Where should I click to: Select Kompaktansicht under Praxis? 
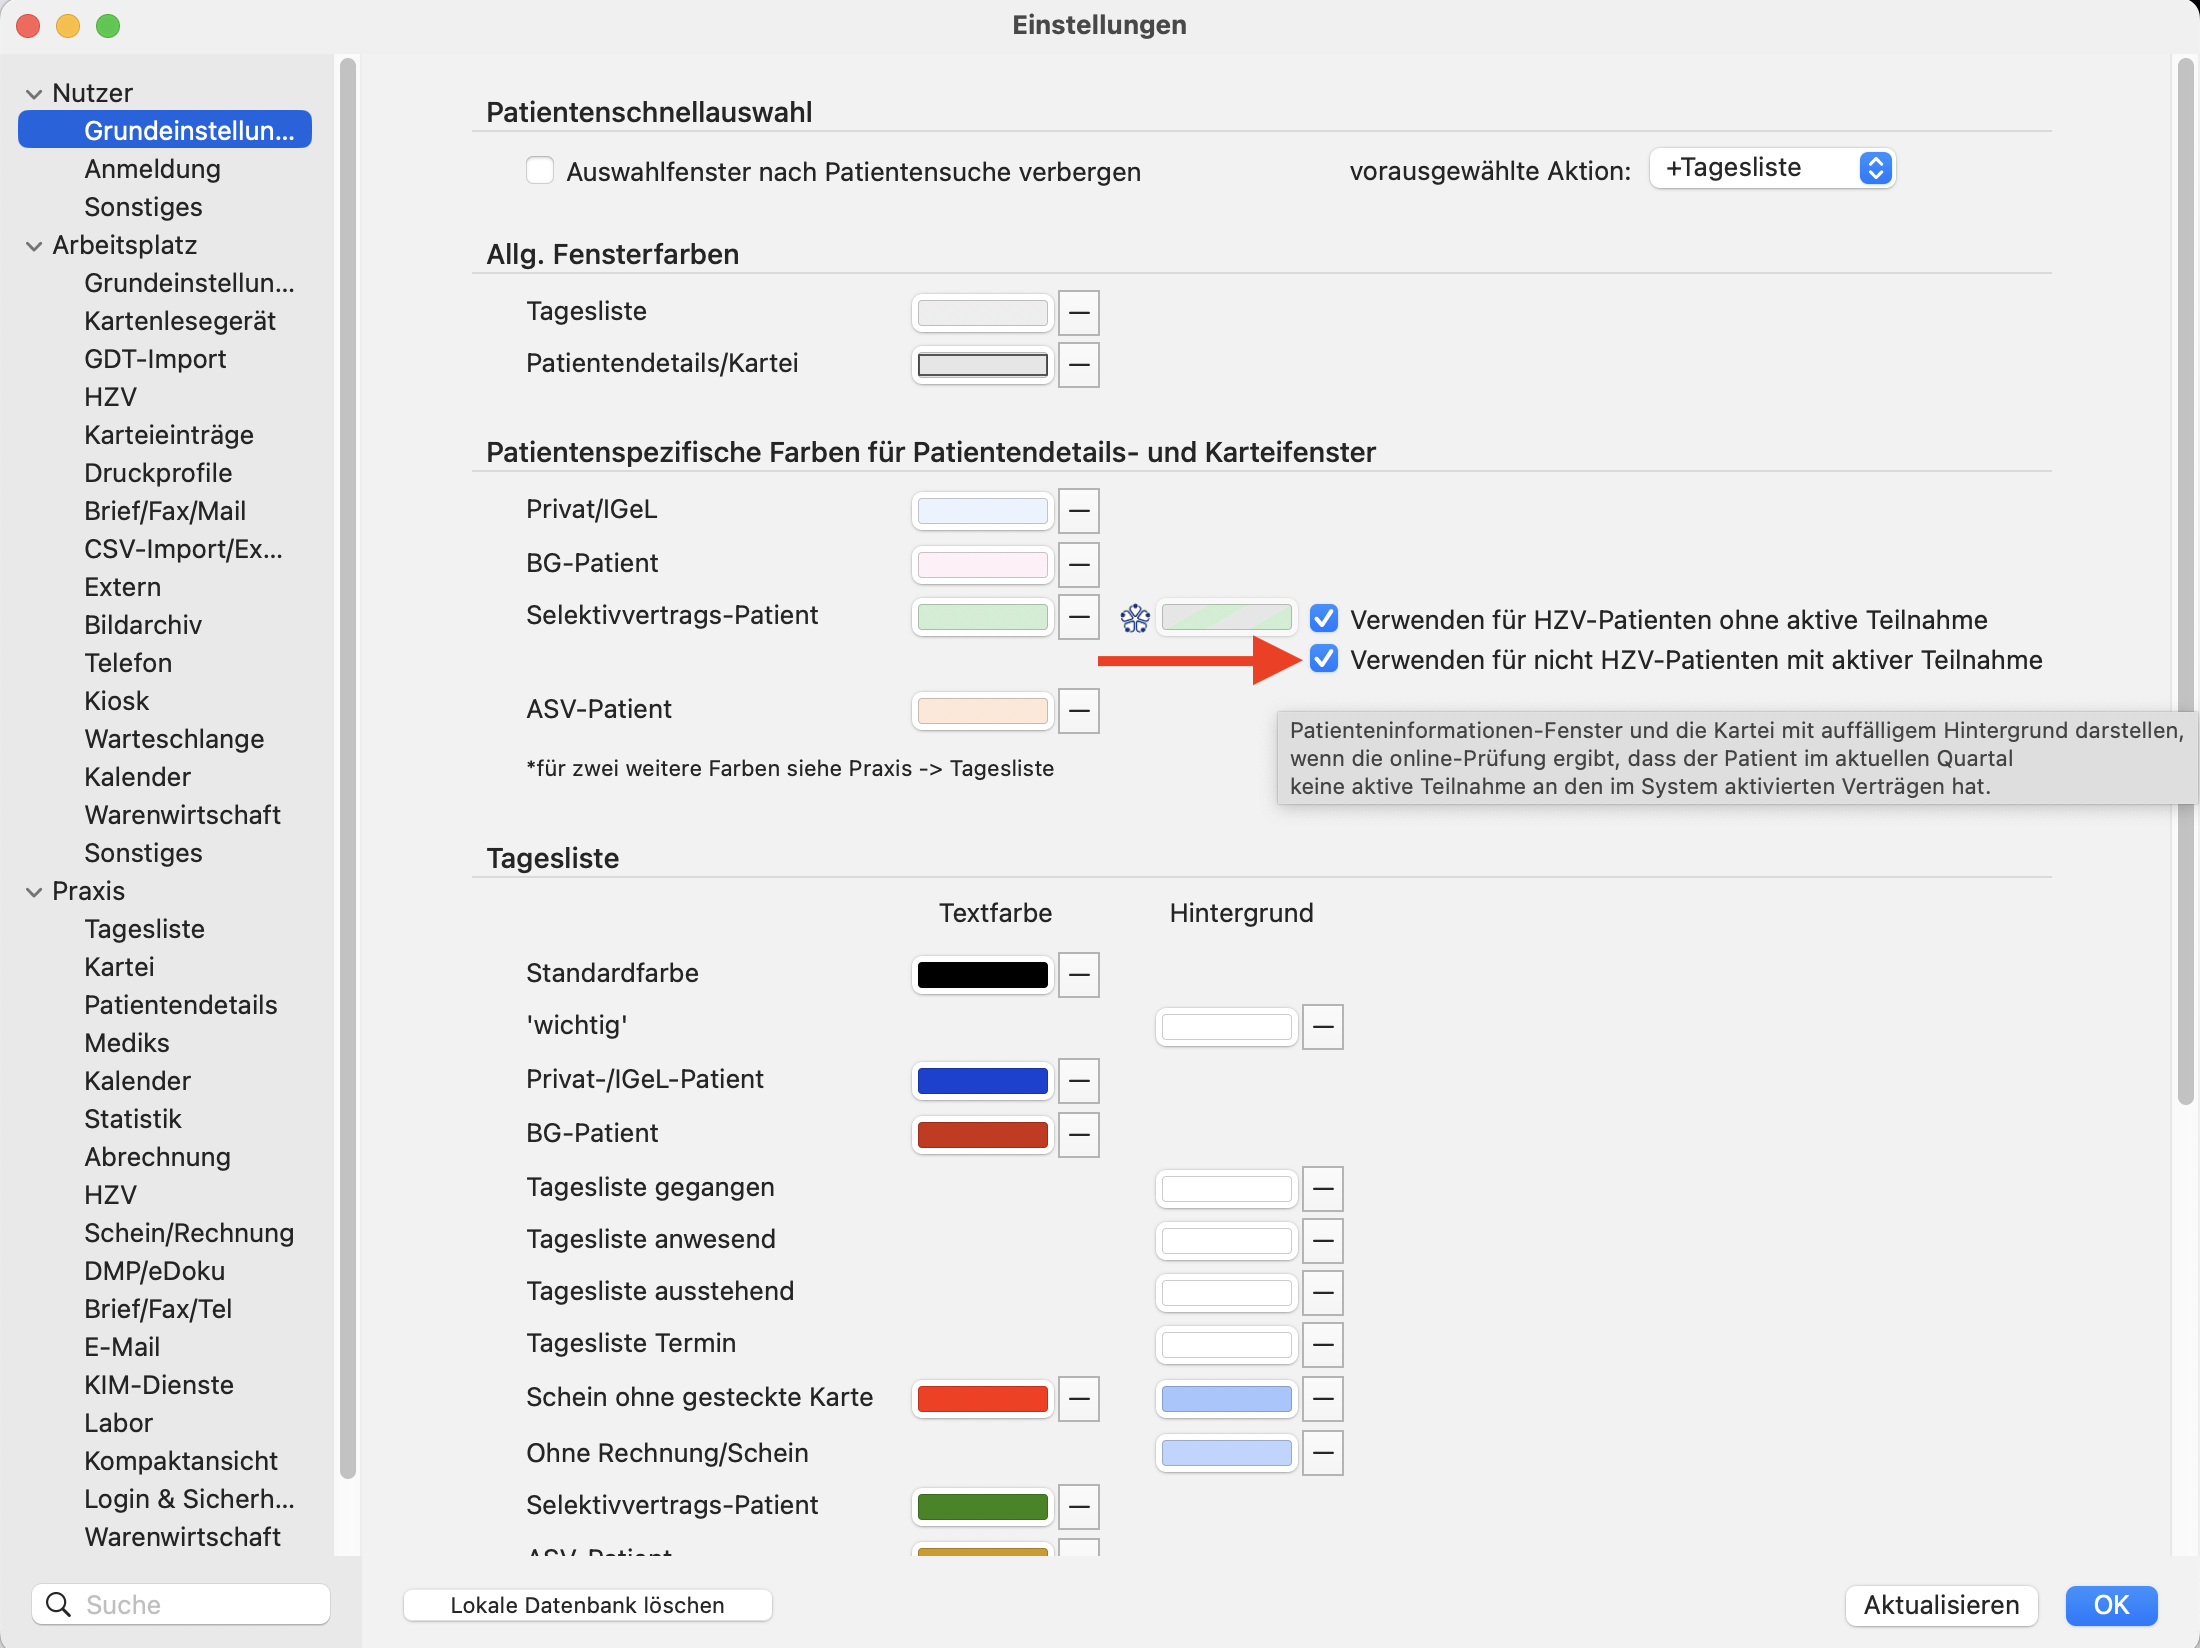(181, 1461)
